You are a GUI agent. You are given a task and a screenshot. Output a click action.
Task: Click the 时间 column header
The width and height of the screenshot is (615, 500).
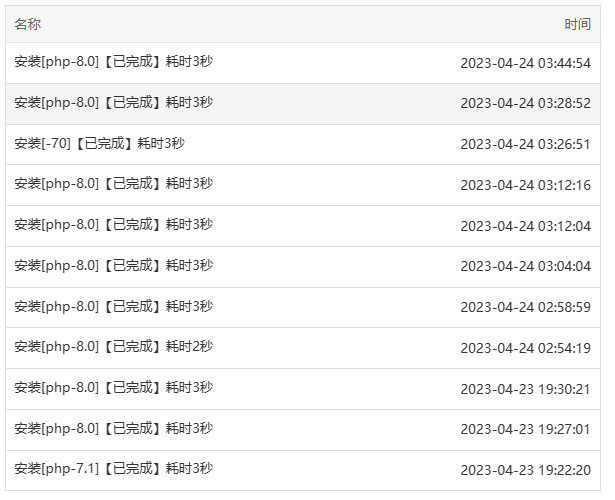(x=577, y=24)
